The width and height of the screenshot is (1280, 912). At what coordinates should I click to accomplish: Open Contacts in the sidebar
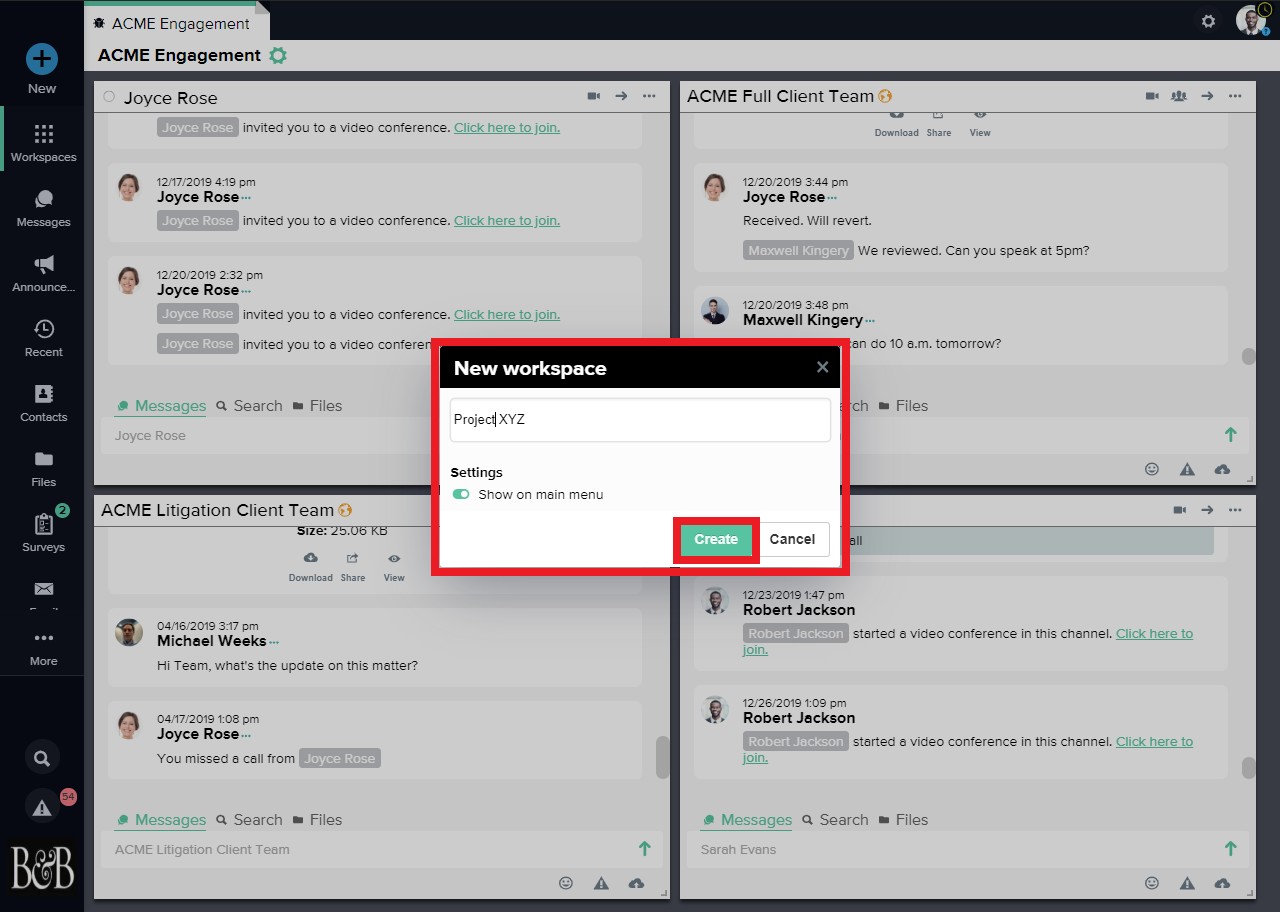pyautogui.click(x=43, y=403)
